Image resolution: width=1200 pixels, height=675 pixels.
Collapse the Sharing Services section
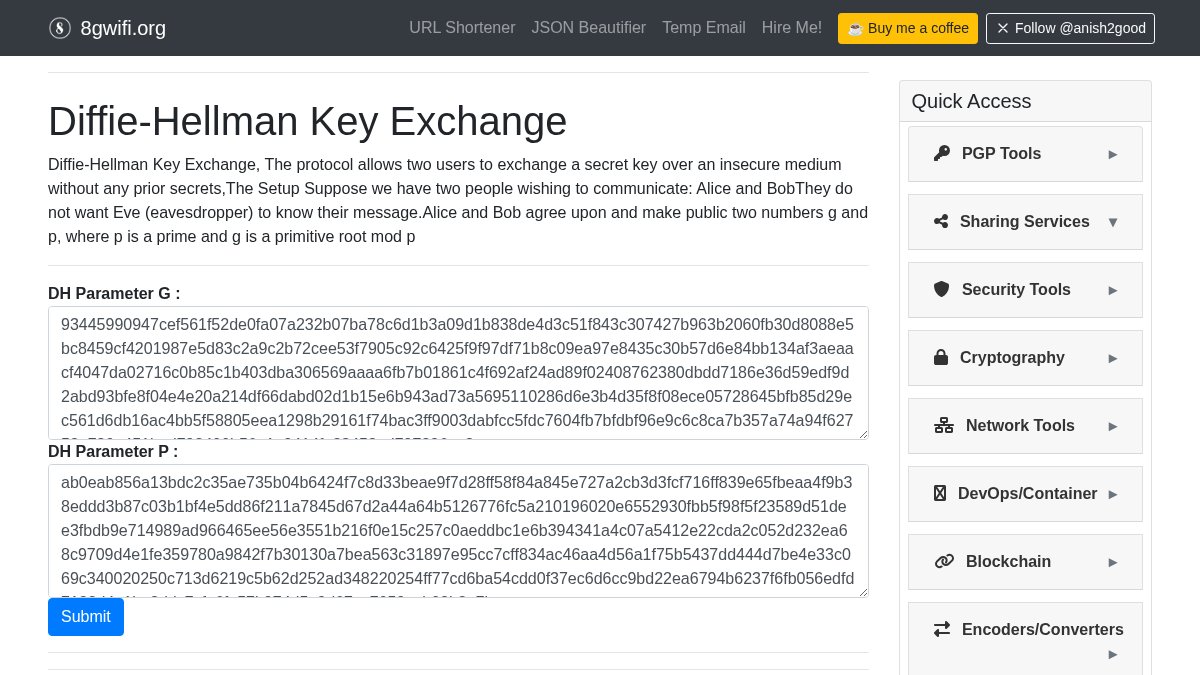1025,221
